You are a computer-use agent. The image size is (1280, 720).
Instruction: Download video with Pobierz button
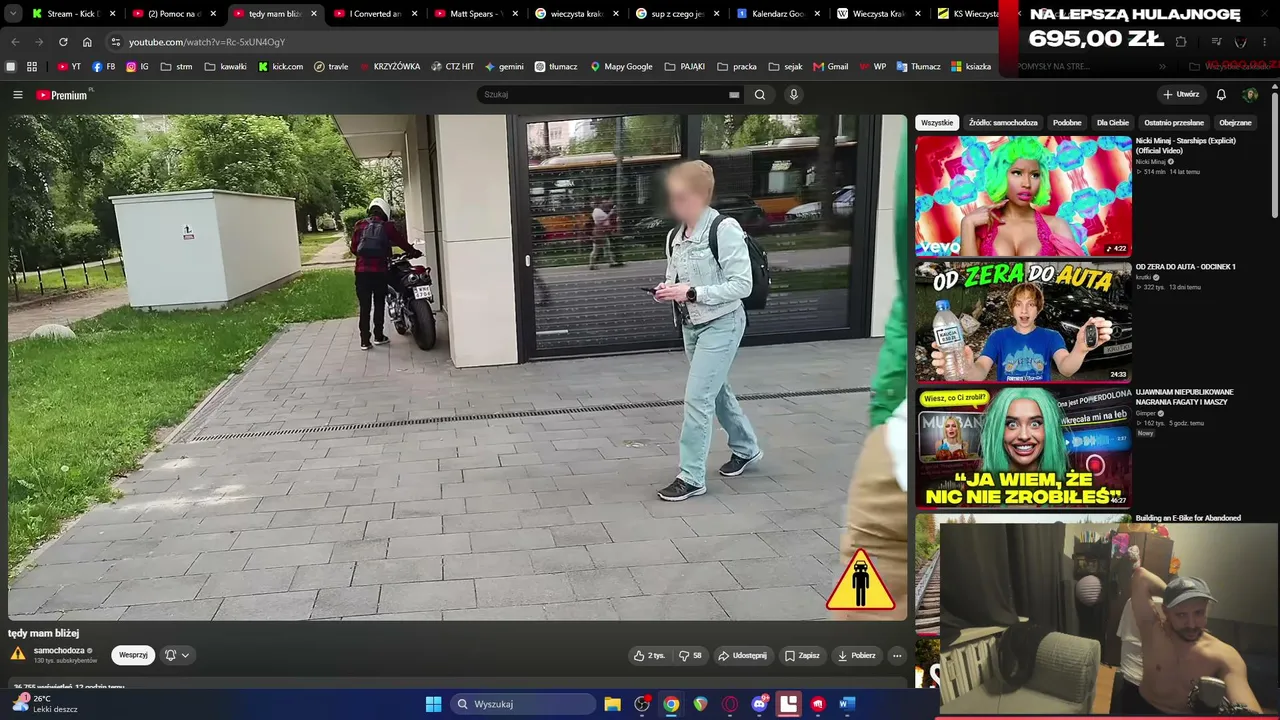pyautogui.click(x=857, y=656)
